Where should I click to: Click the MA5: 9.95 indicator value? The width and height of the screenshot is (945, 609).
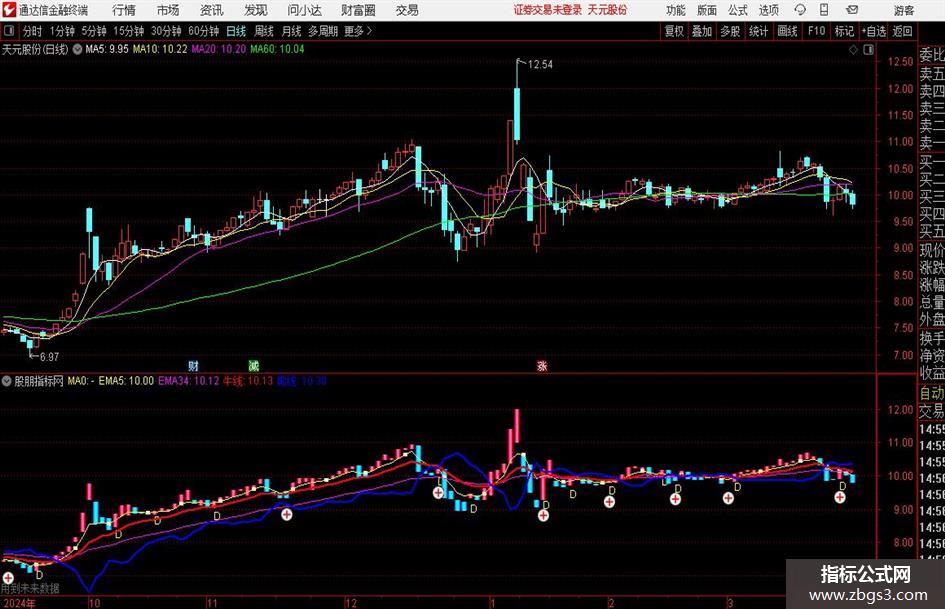tap(107, 49)
